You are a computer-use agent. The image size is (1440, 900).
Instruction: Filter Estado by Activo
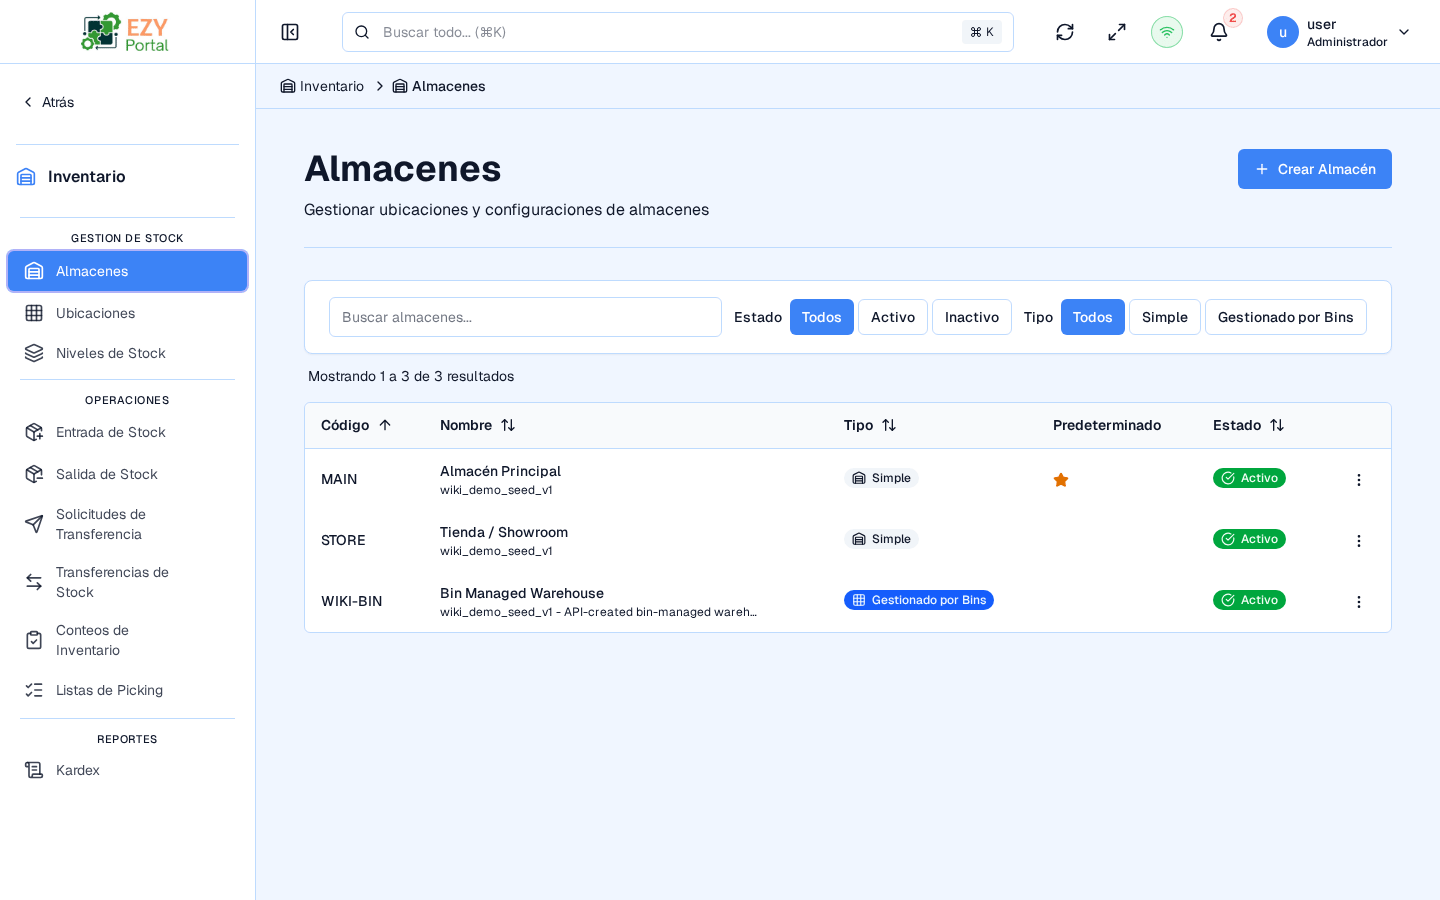[893, 317]
